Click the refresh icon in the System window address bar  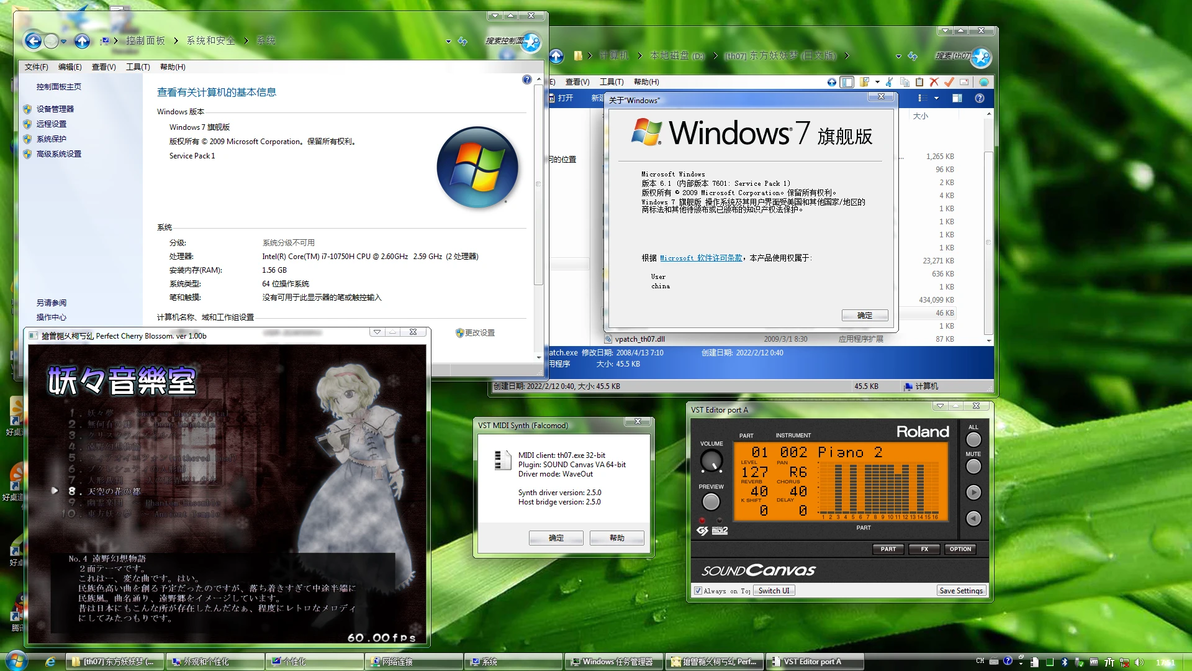(x=462, y=41)
